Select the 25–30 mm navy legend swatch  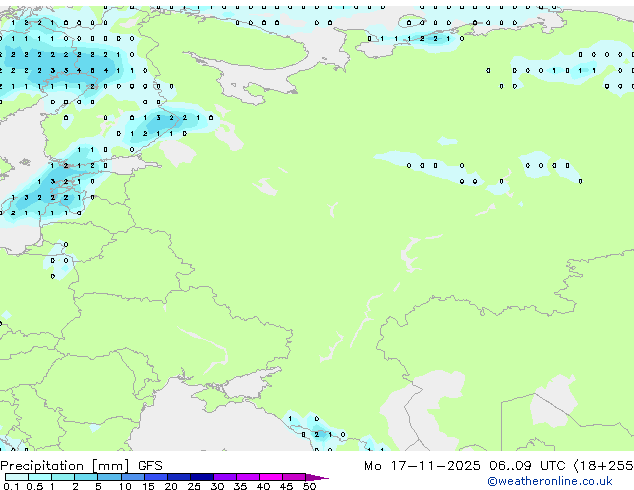(x=201, y=477)
